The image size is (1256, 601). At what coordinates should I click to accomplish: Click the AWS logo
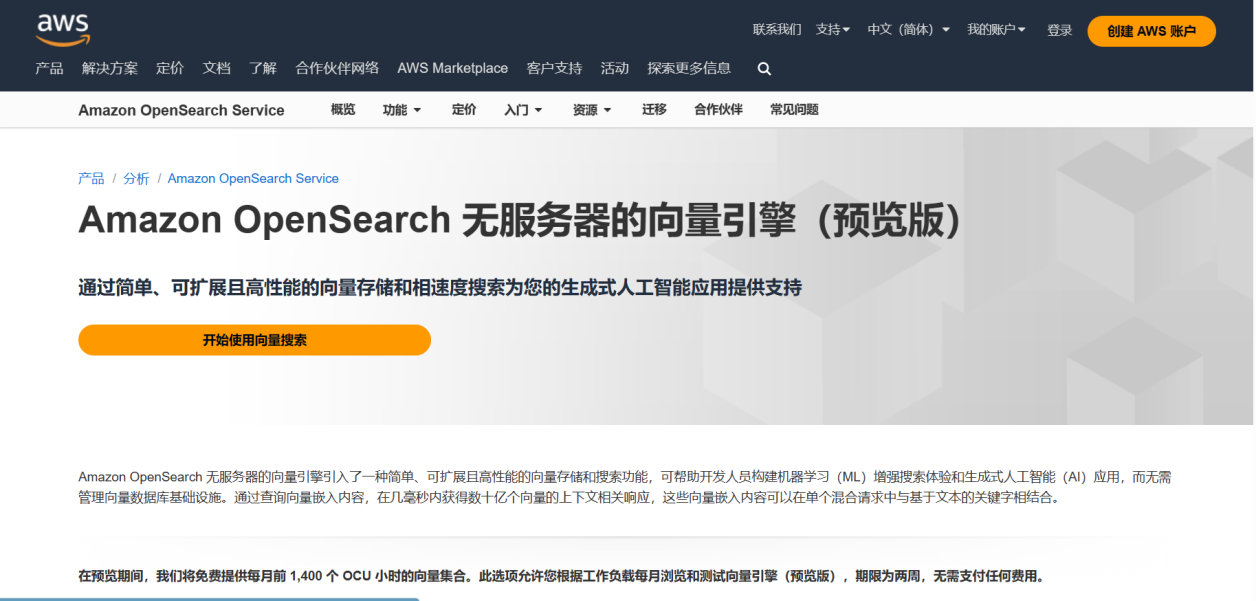coord(63,30)
